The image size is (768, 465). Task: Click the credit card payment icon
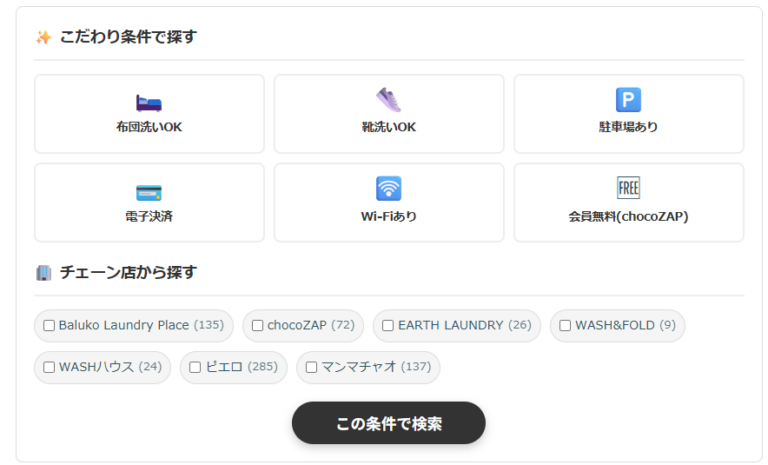point(149,191)
